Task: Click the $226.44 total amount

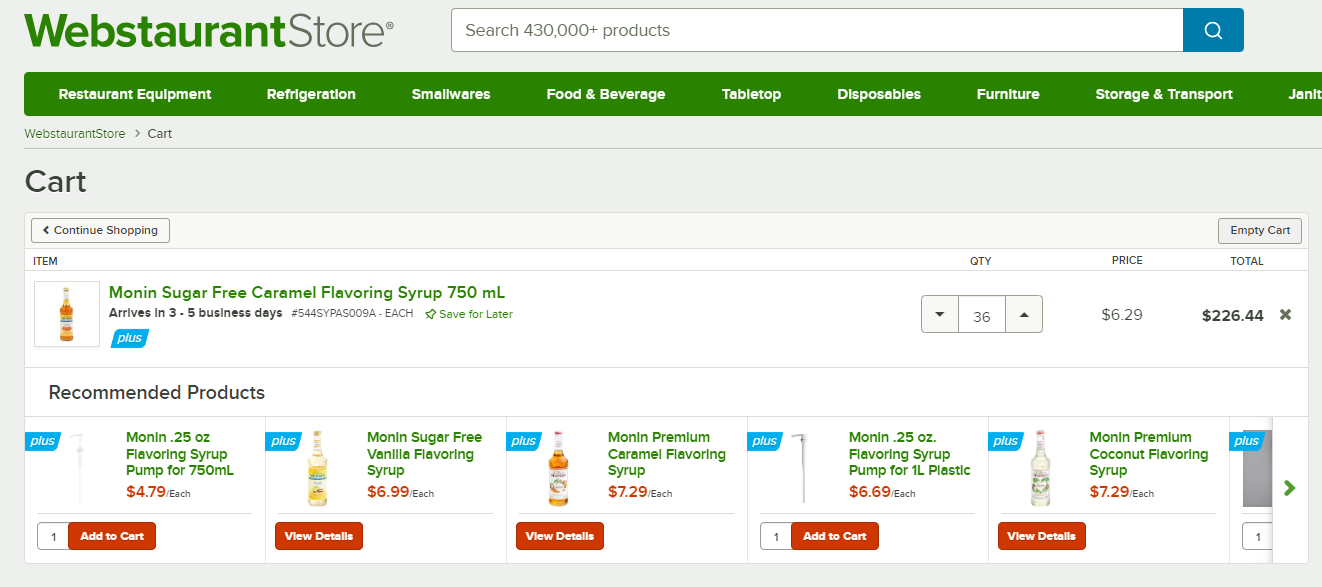Action: (1233, 315)
